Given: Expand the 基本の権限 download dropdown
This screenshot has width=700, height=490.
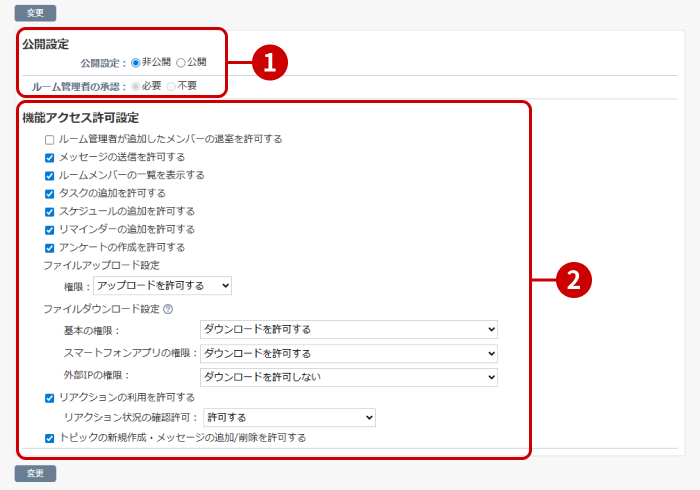Looking at the screenshot, I should (348, 329).
